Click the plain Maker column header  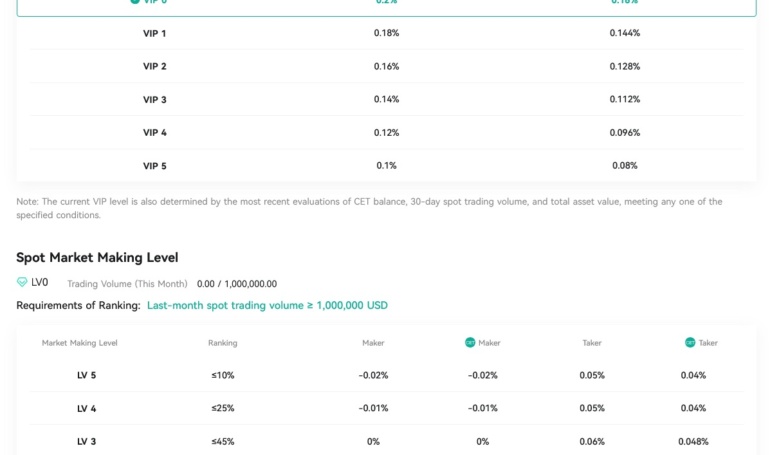point(373,343)
